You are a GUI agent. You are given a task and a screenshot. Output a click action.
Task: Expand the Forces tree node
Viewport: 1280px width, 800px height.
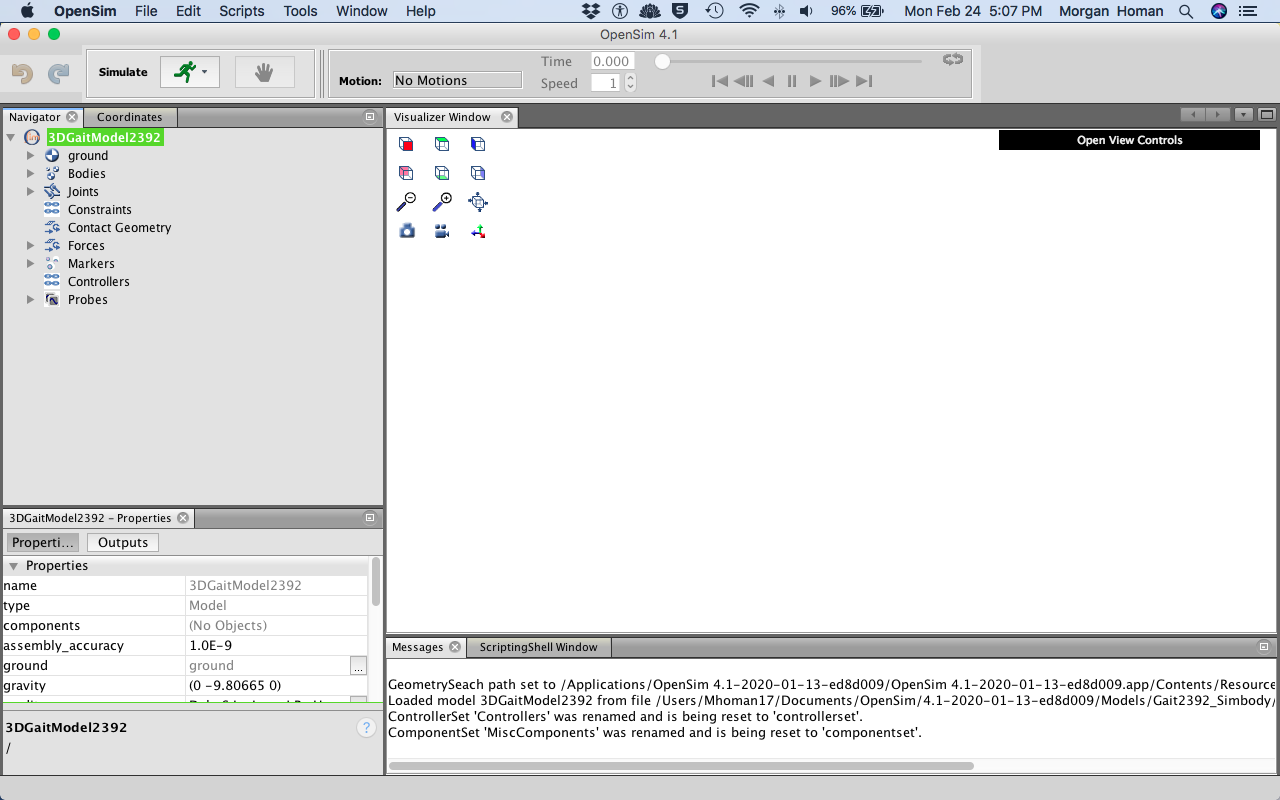[x=30, y=246]
